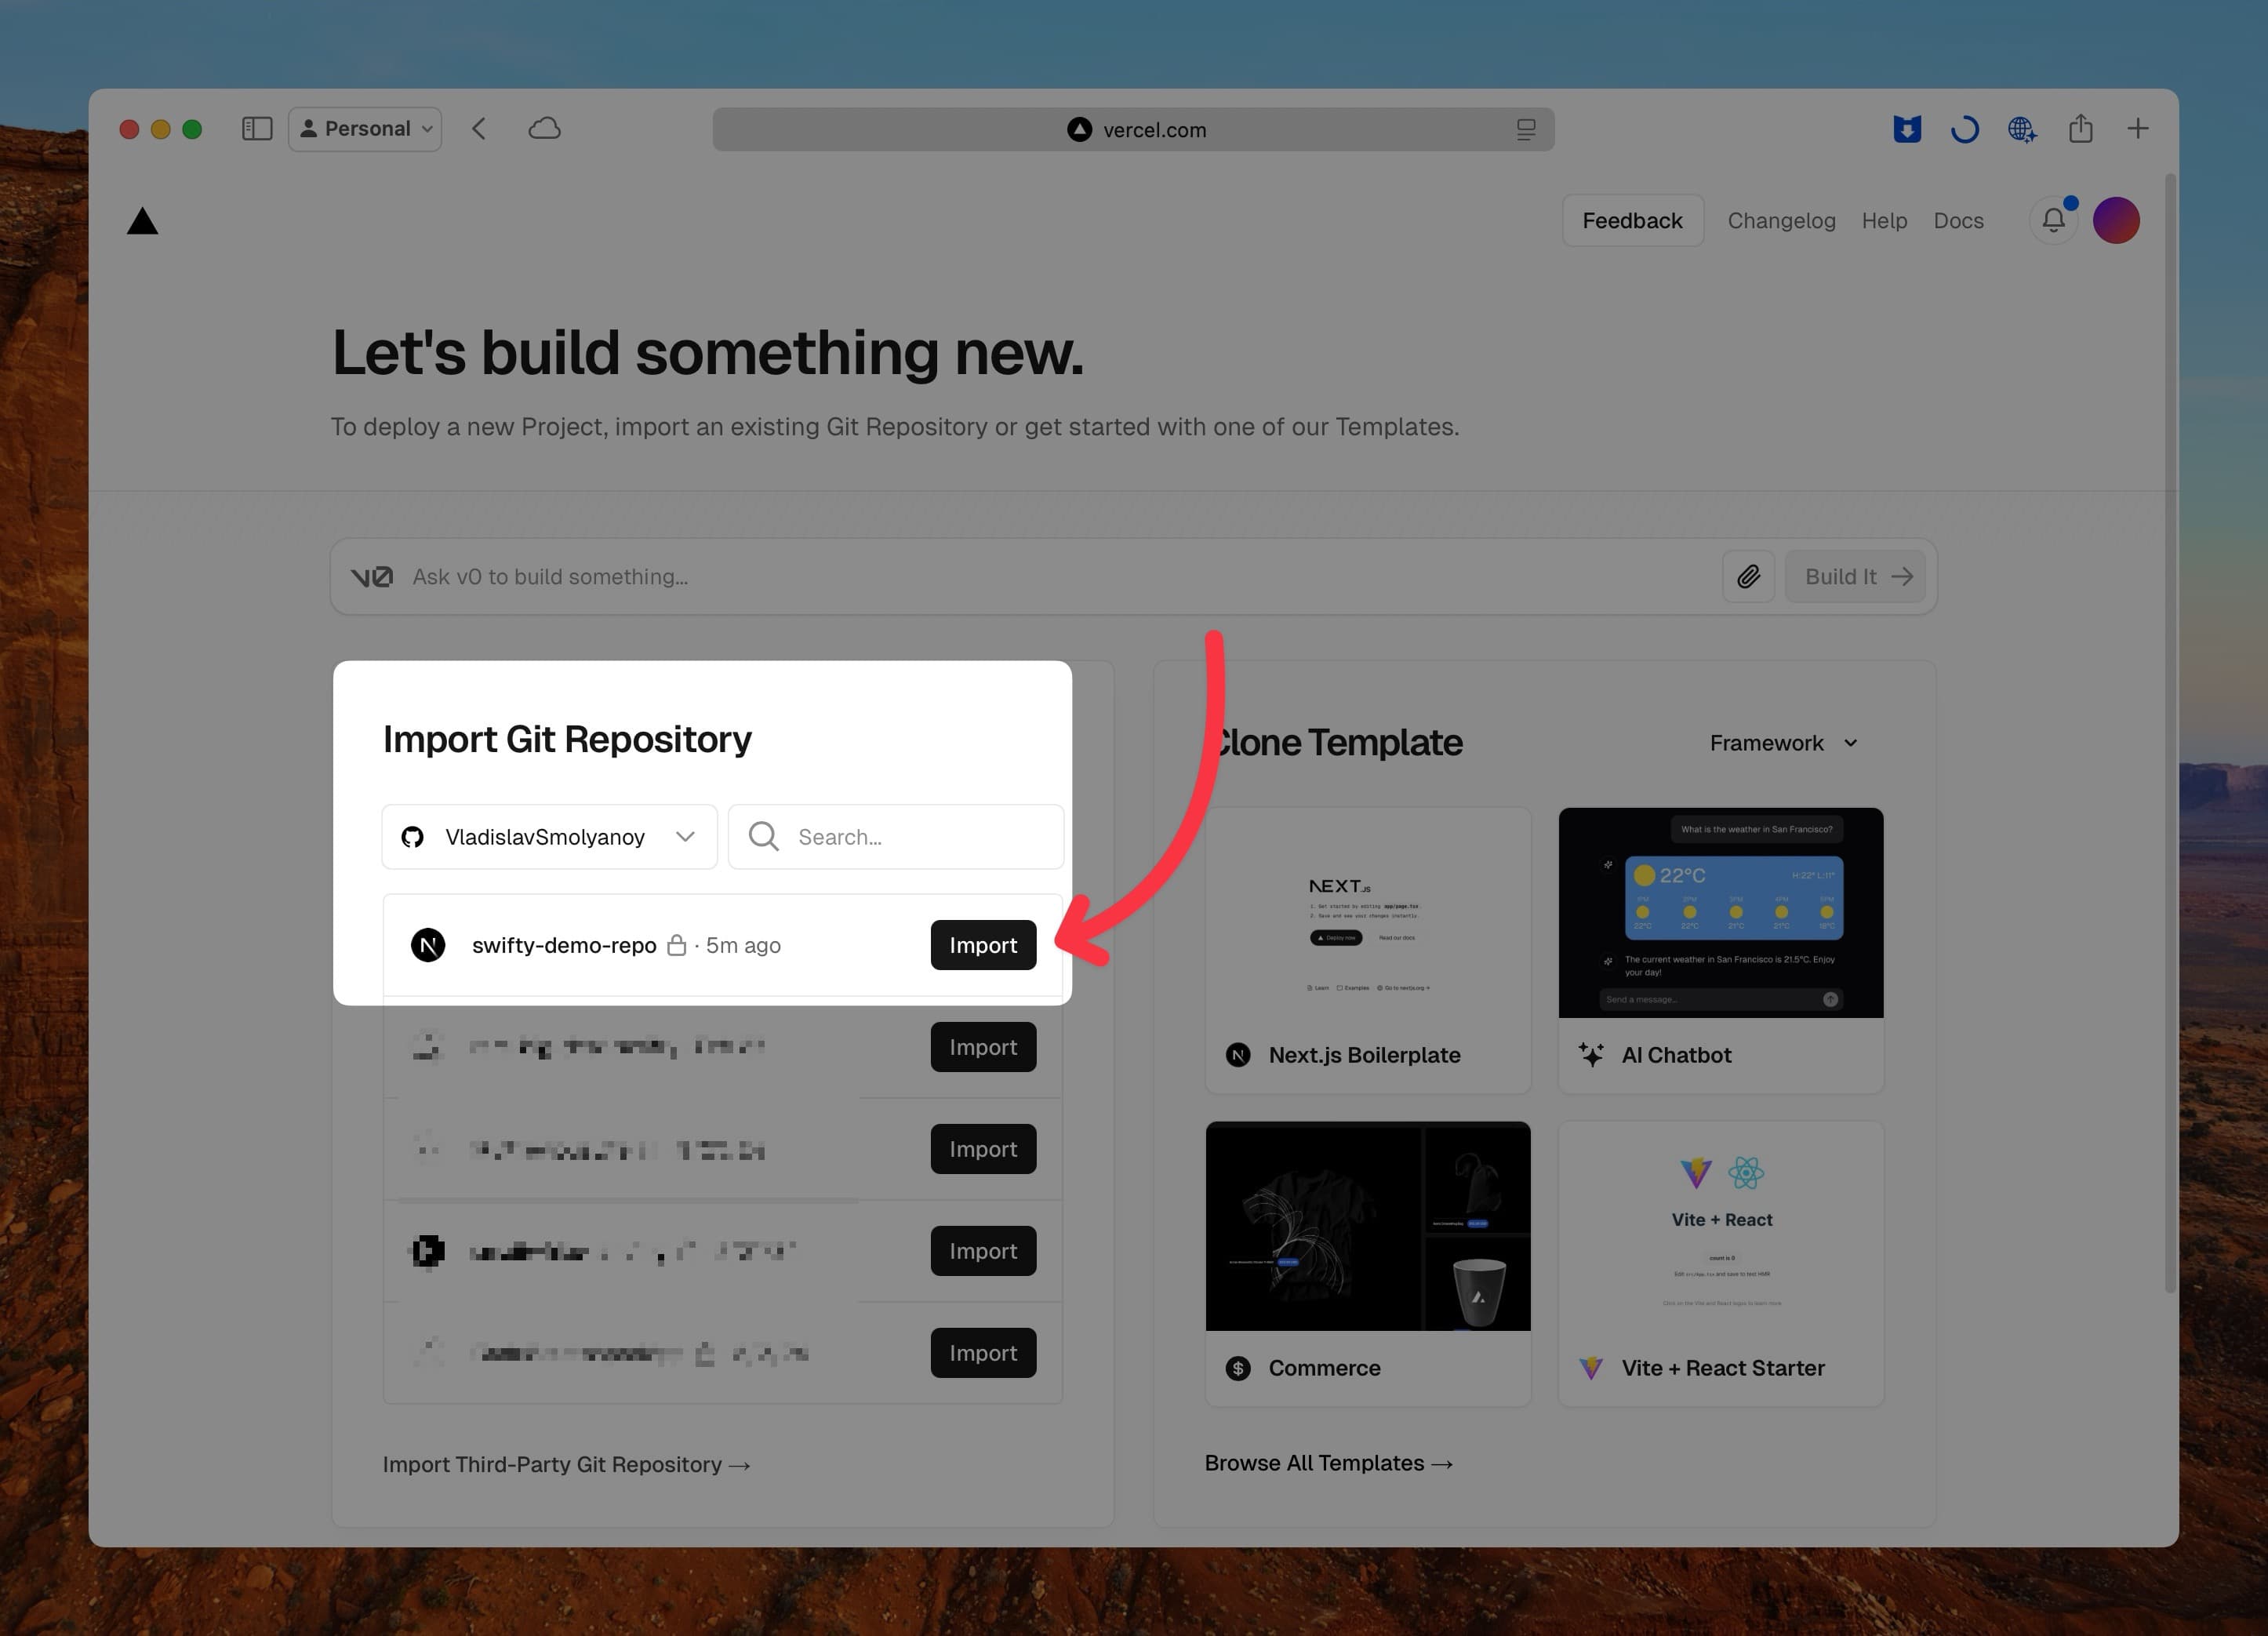Click the Feedback button
2268x1636 pixels.
coord(1633,221)
